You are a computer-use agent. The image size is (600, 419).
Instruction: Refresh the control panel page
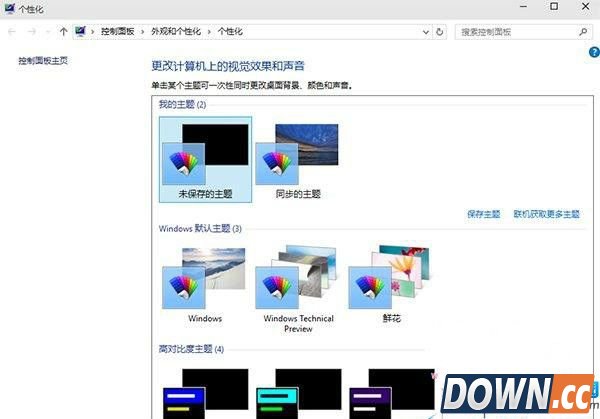[440, 32]
